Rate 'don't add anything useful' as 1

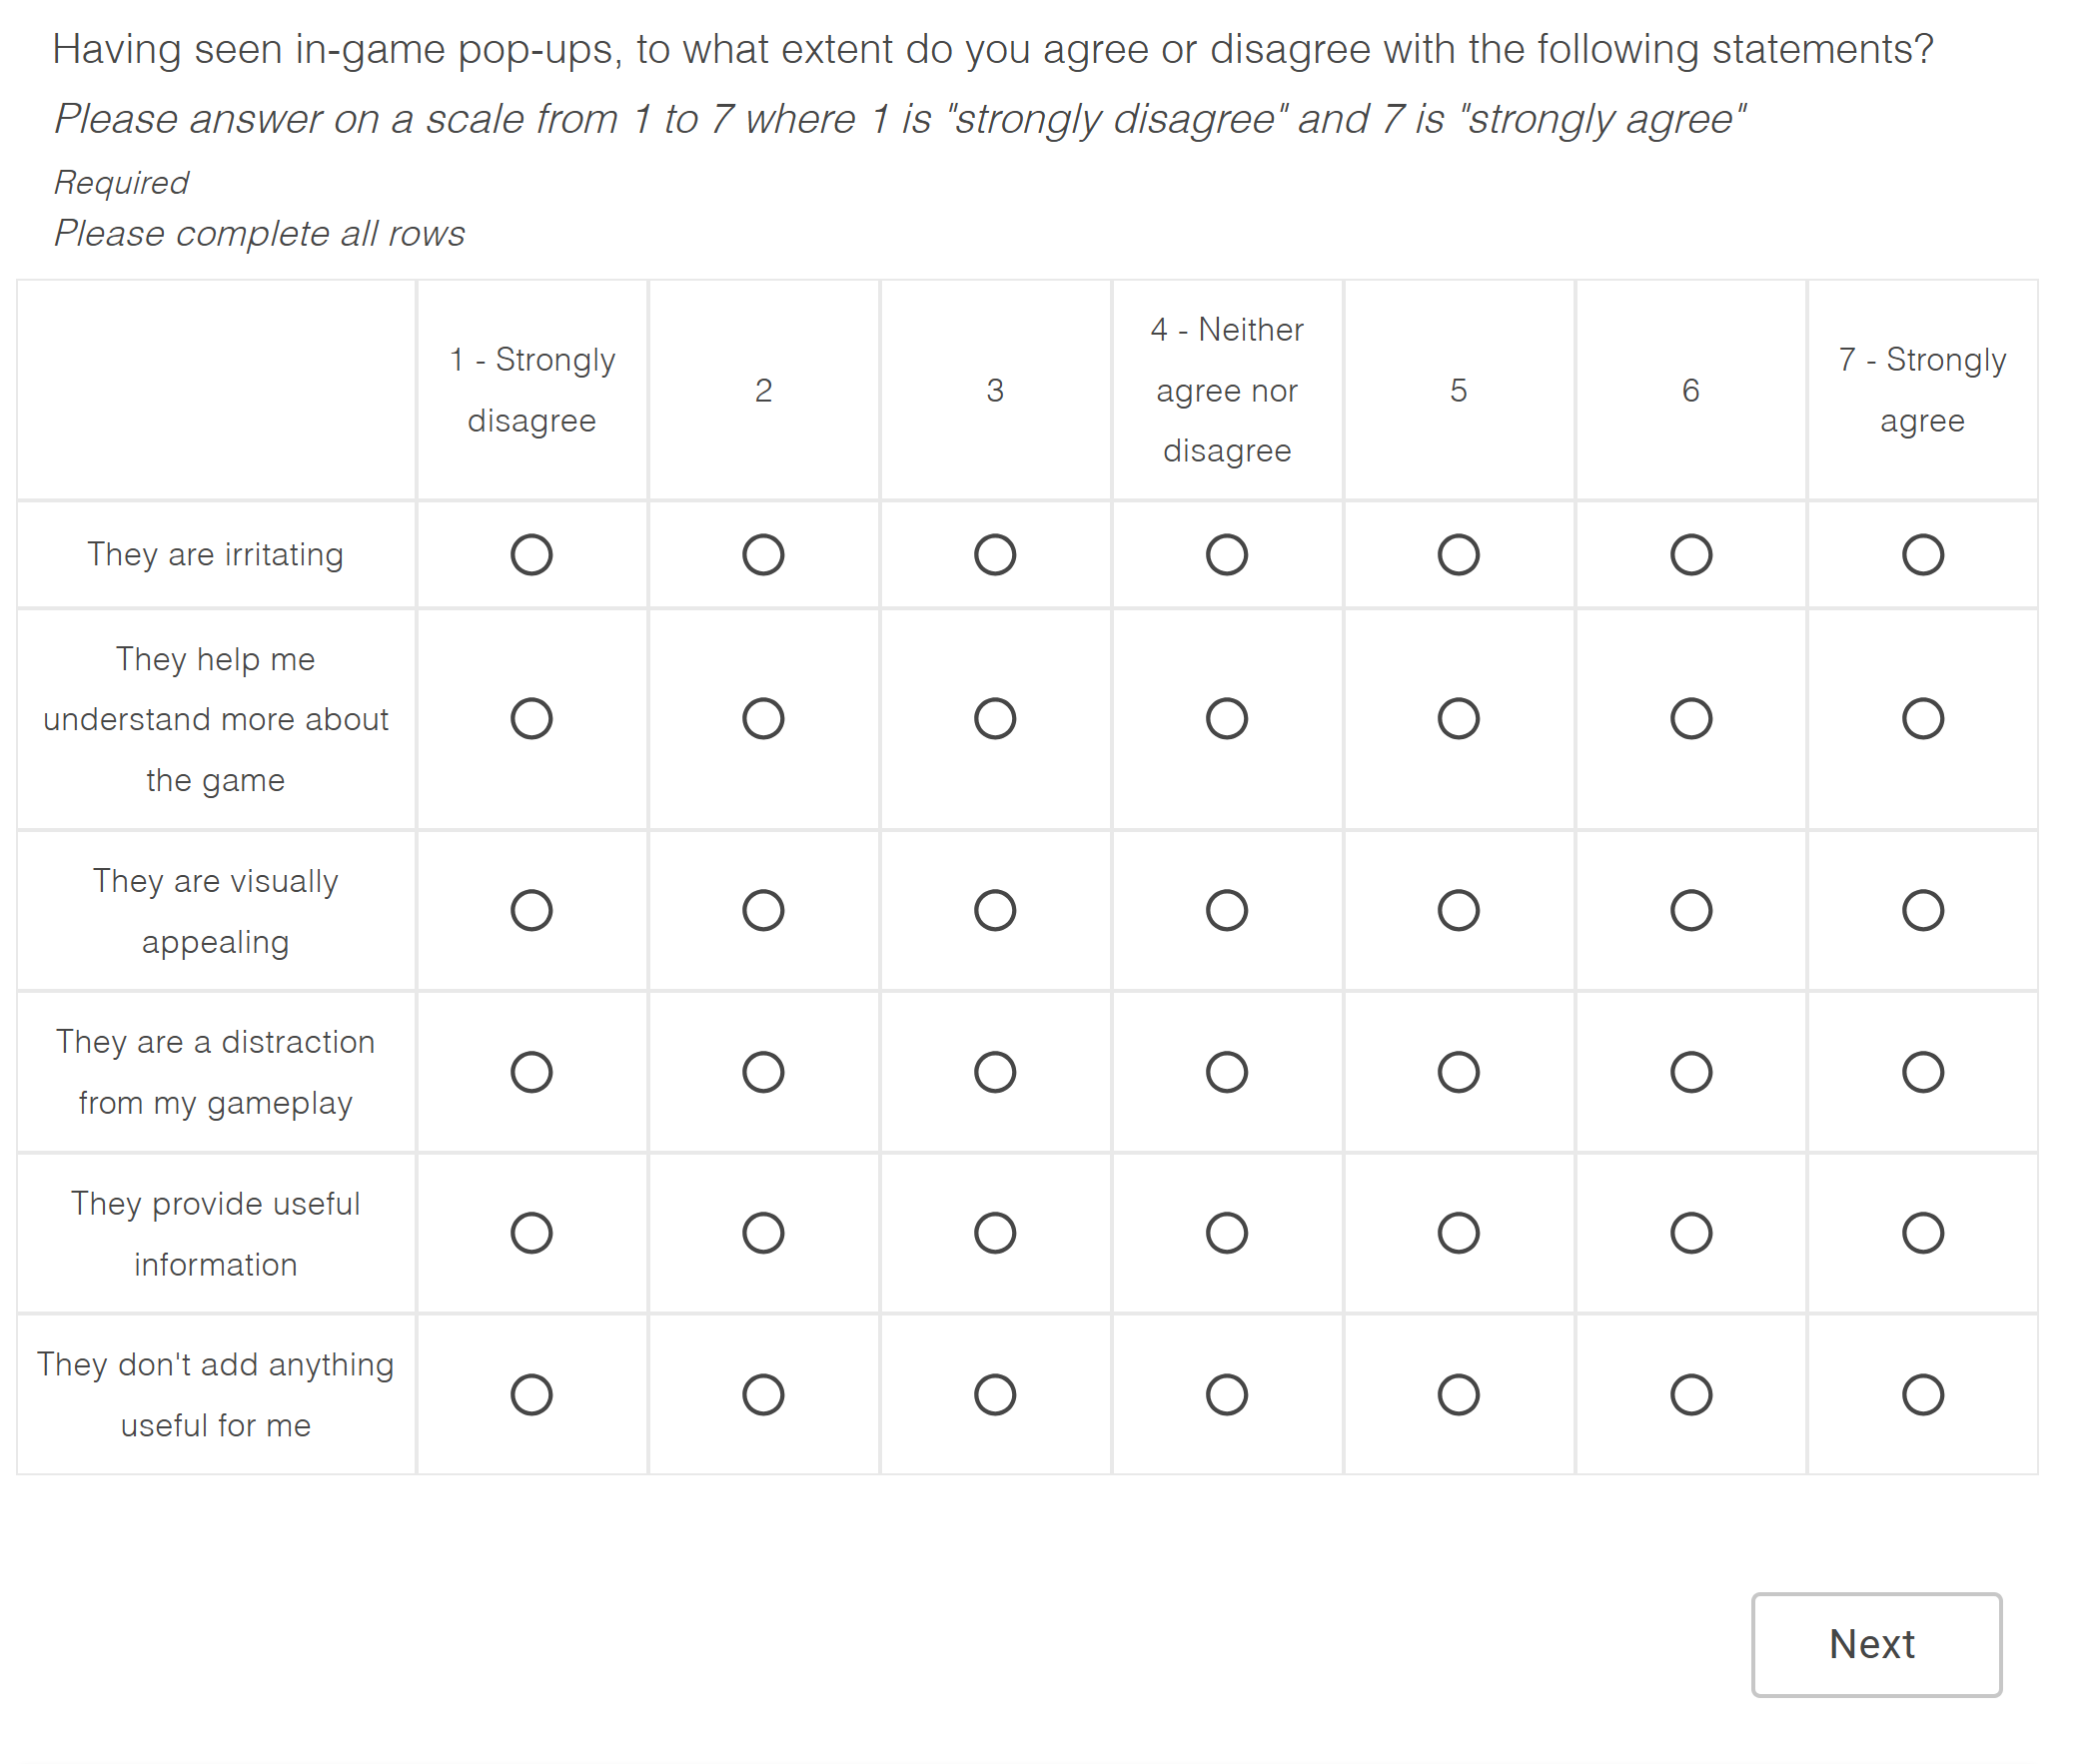[531, 1395]
